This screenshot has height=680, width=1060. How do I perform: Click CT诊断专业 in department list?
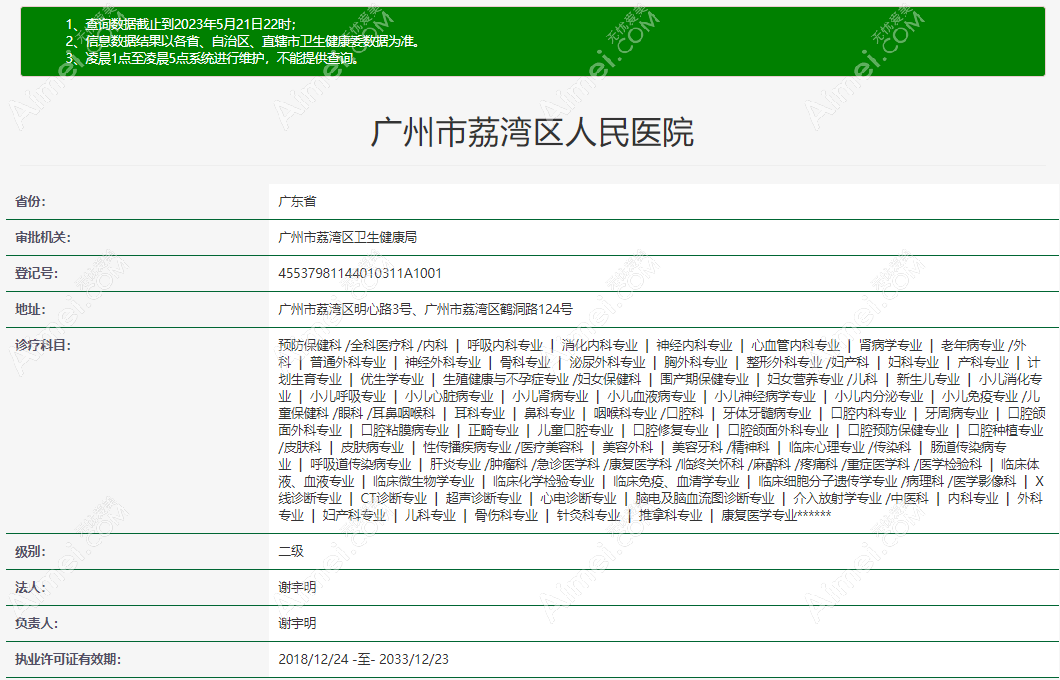(393, 498)
